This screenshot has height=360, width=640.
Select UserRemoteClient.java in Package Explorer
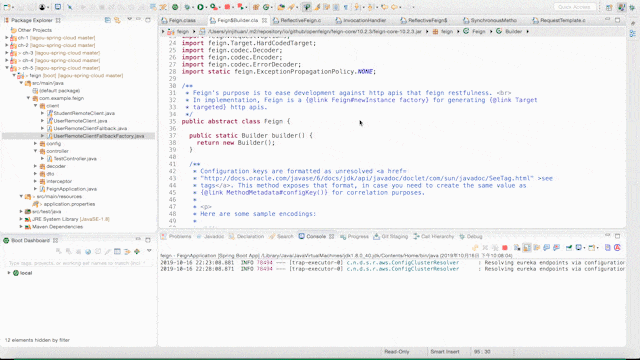pyautogui.click(x=80, y=121)
